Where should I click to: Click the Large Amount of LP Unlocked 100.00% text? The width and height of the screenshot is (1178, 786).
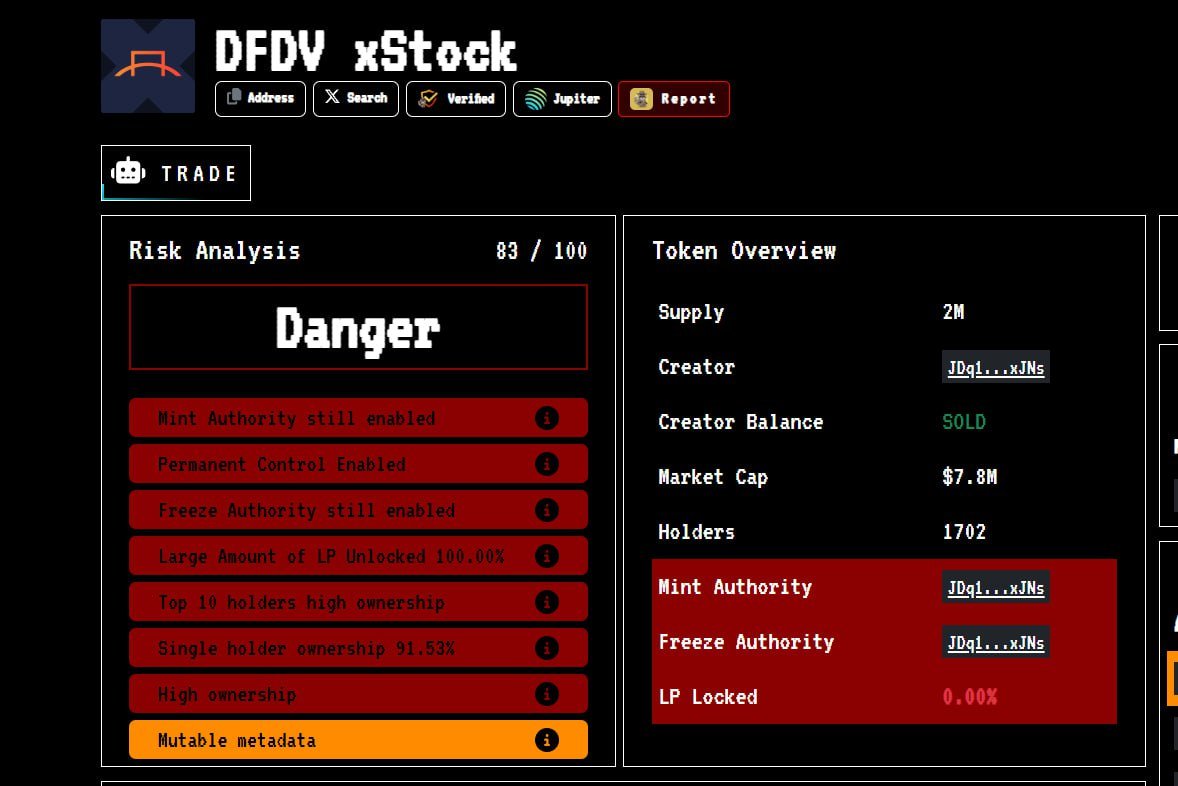click(331, 557)
